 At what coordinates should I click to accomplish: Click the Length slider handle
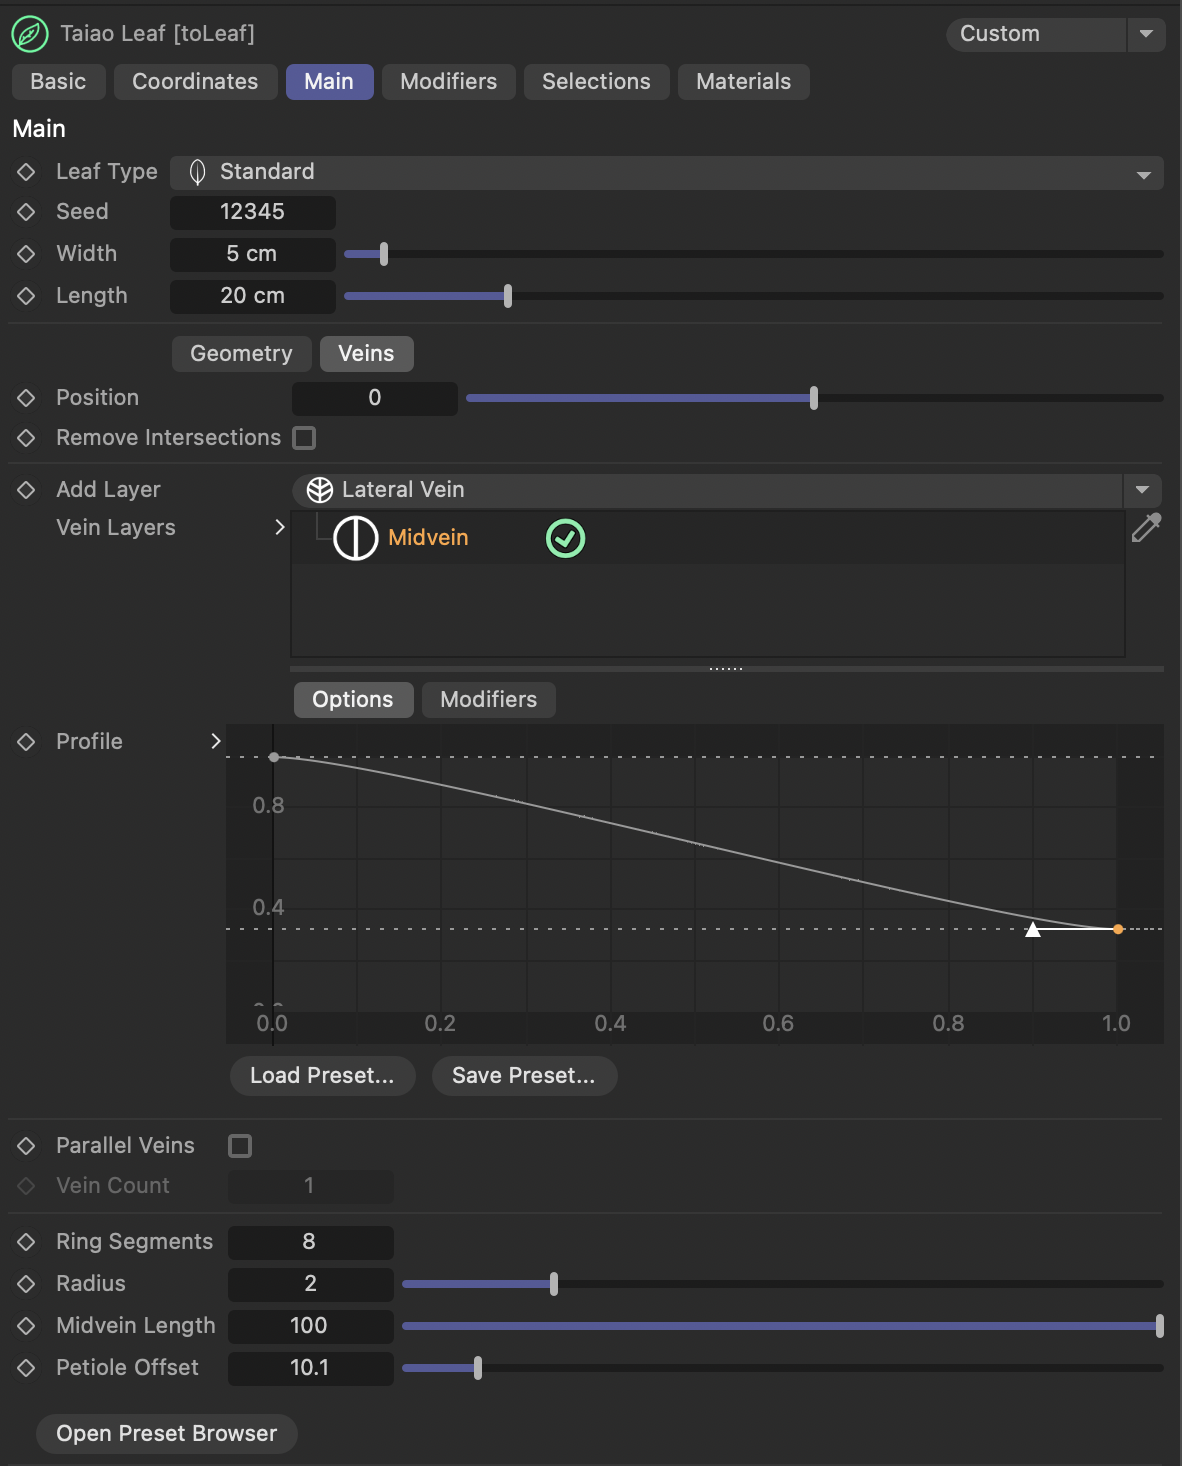(x=508, y=296)
